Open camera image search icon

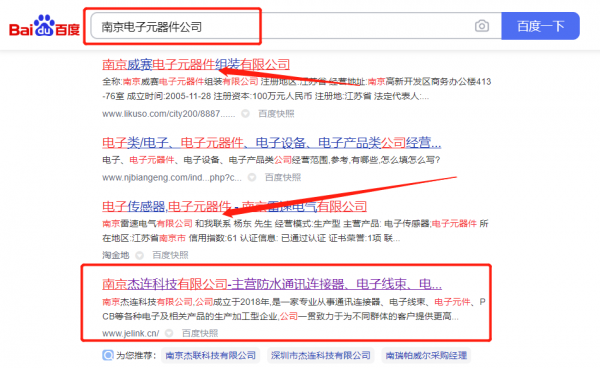pyautogui.click(x=482, y=26)
